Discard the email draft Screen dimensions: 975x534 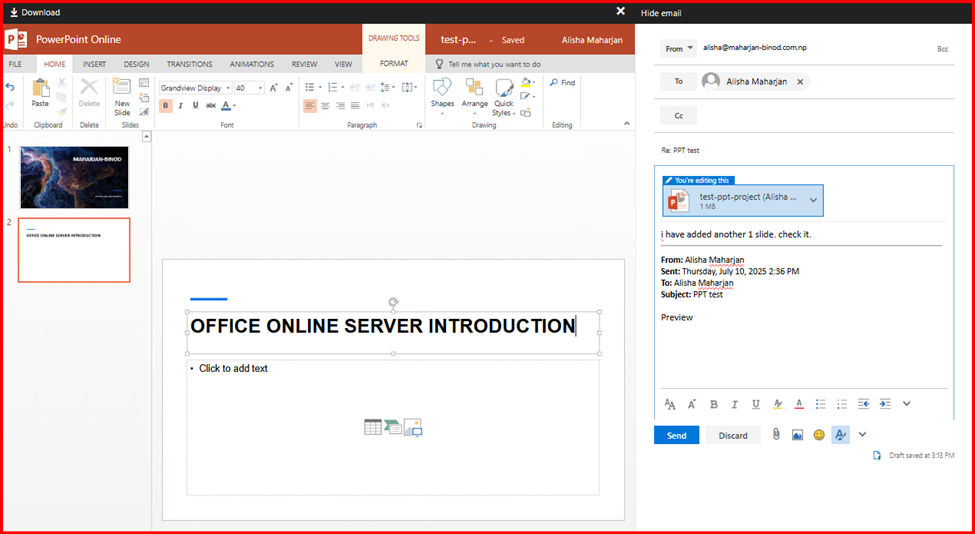point(732,435)
